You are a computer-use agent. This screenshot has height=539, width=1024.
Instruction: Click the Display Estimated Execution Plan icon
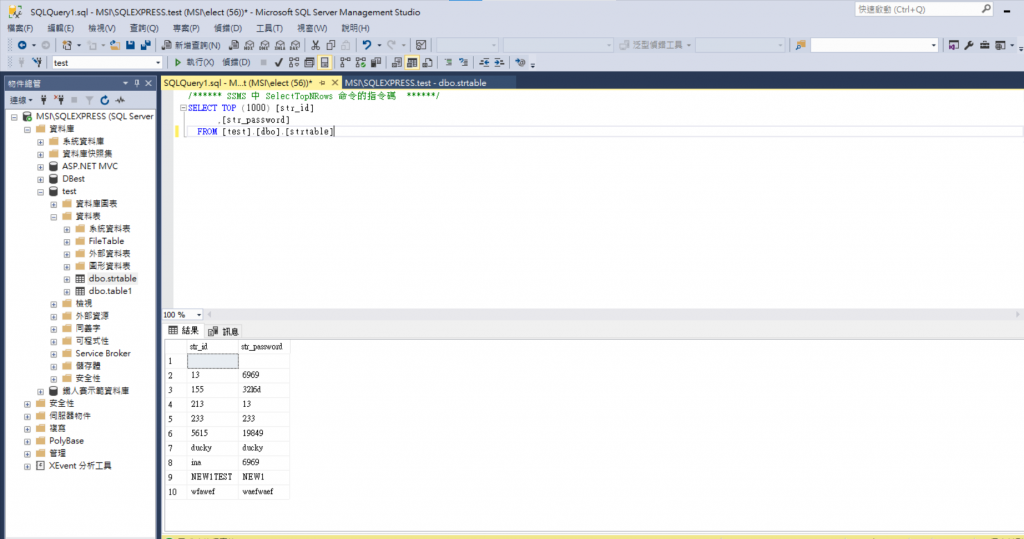[x=294, y=63]
